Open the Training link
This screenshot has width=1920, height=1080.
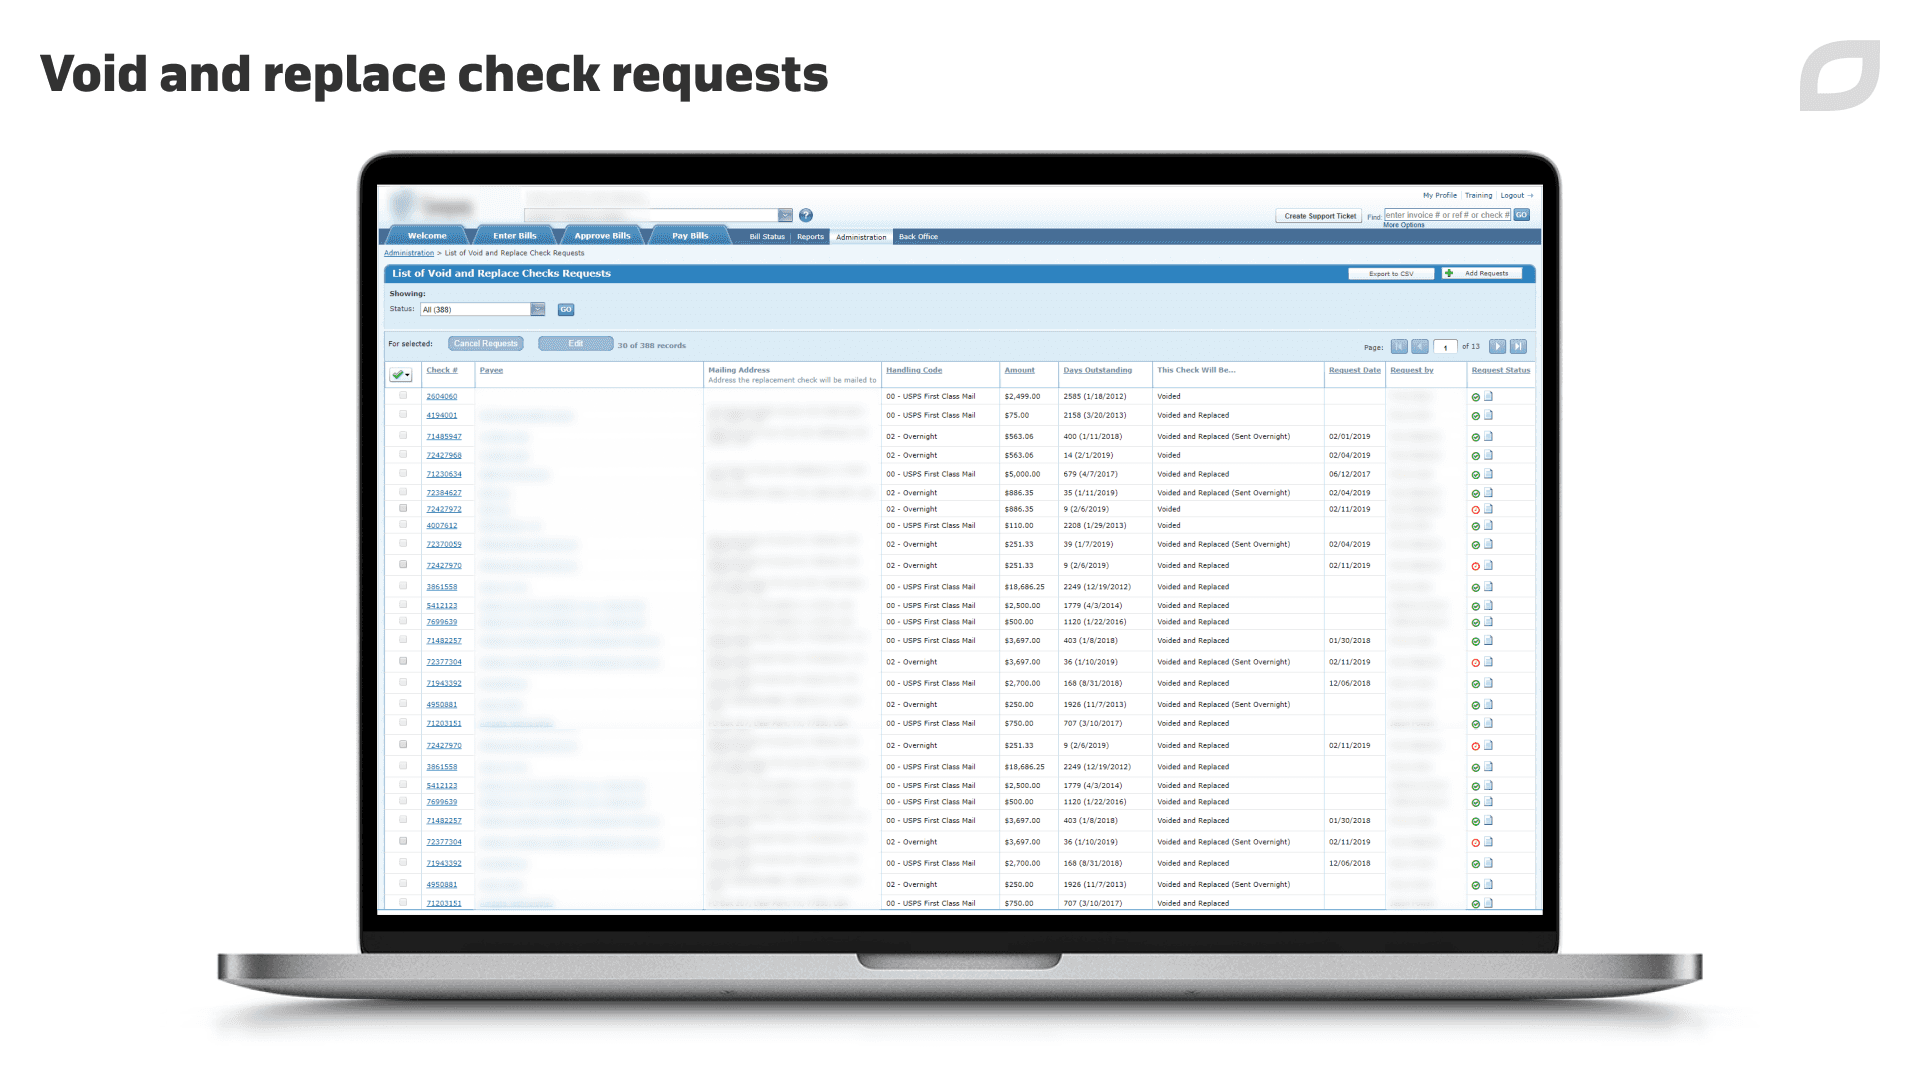[x=1478, y=196]
